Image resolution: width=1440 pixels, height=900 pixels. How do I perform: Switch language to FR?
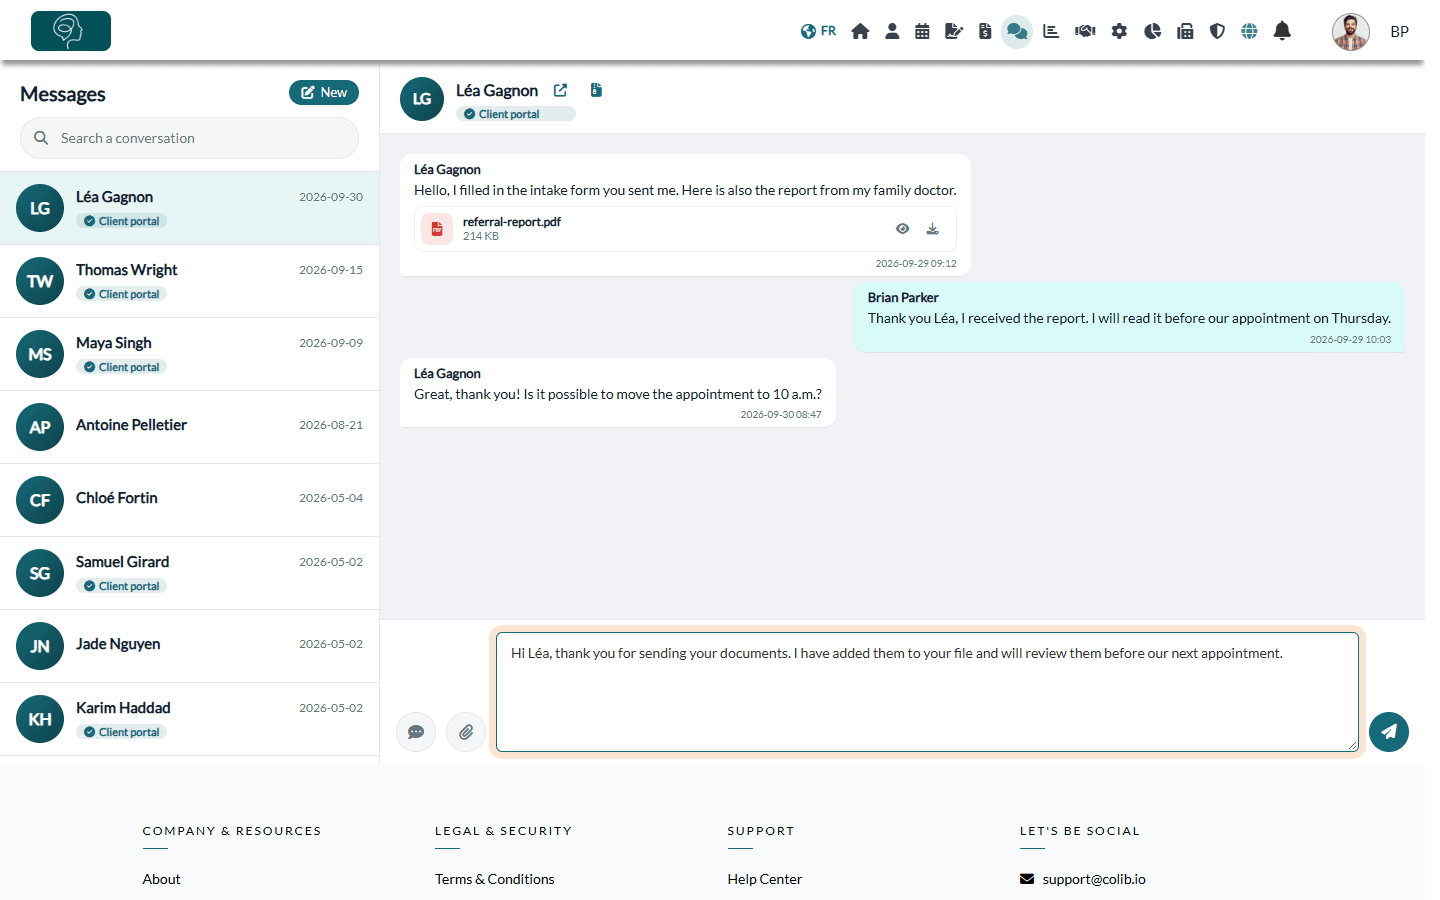click(818, 31)
